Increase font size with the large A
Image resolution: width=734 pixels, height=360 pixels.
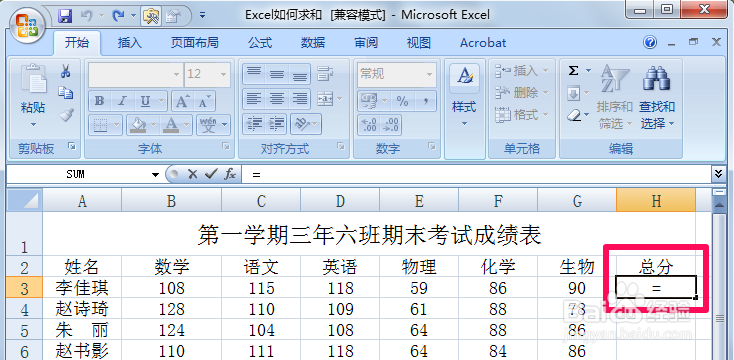point(182,101)
